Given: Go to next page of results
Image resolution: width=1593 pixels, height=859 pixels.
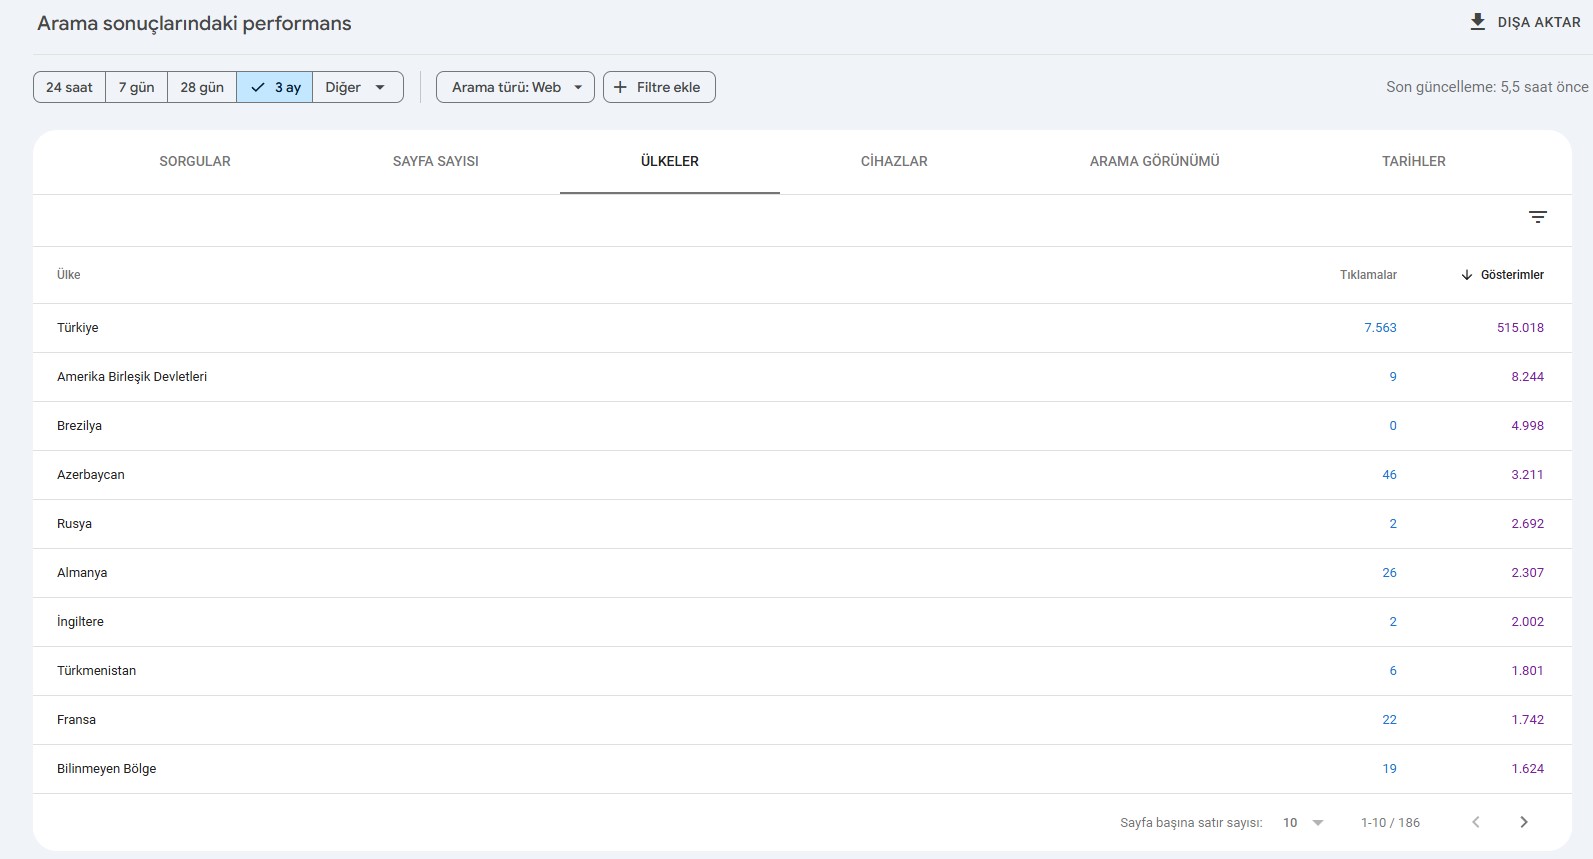Looking at the screenshot, I should 1524,822.
